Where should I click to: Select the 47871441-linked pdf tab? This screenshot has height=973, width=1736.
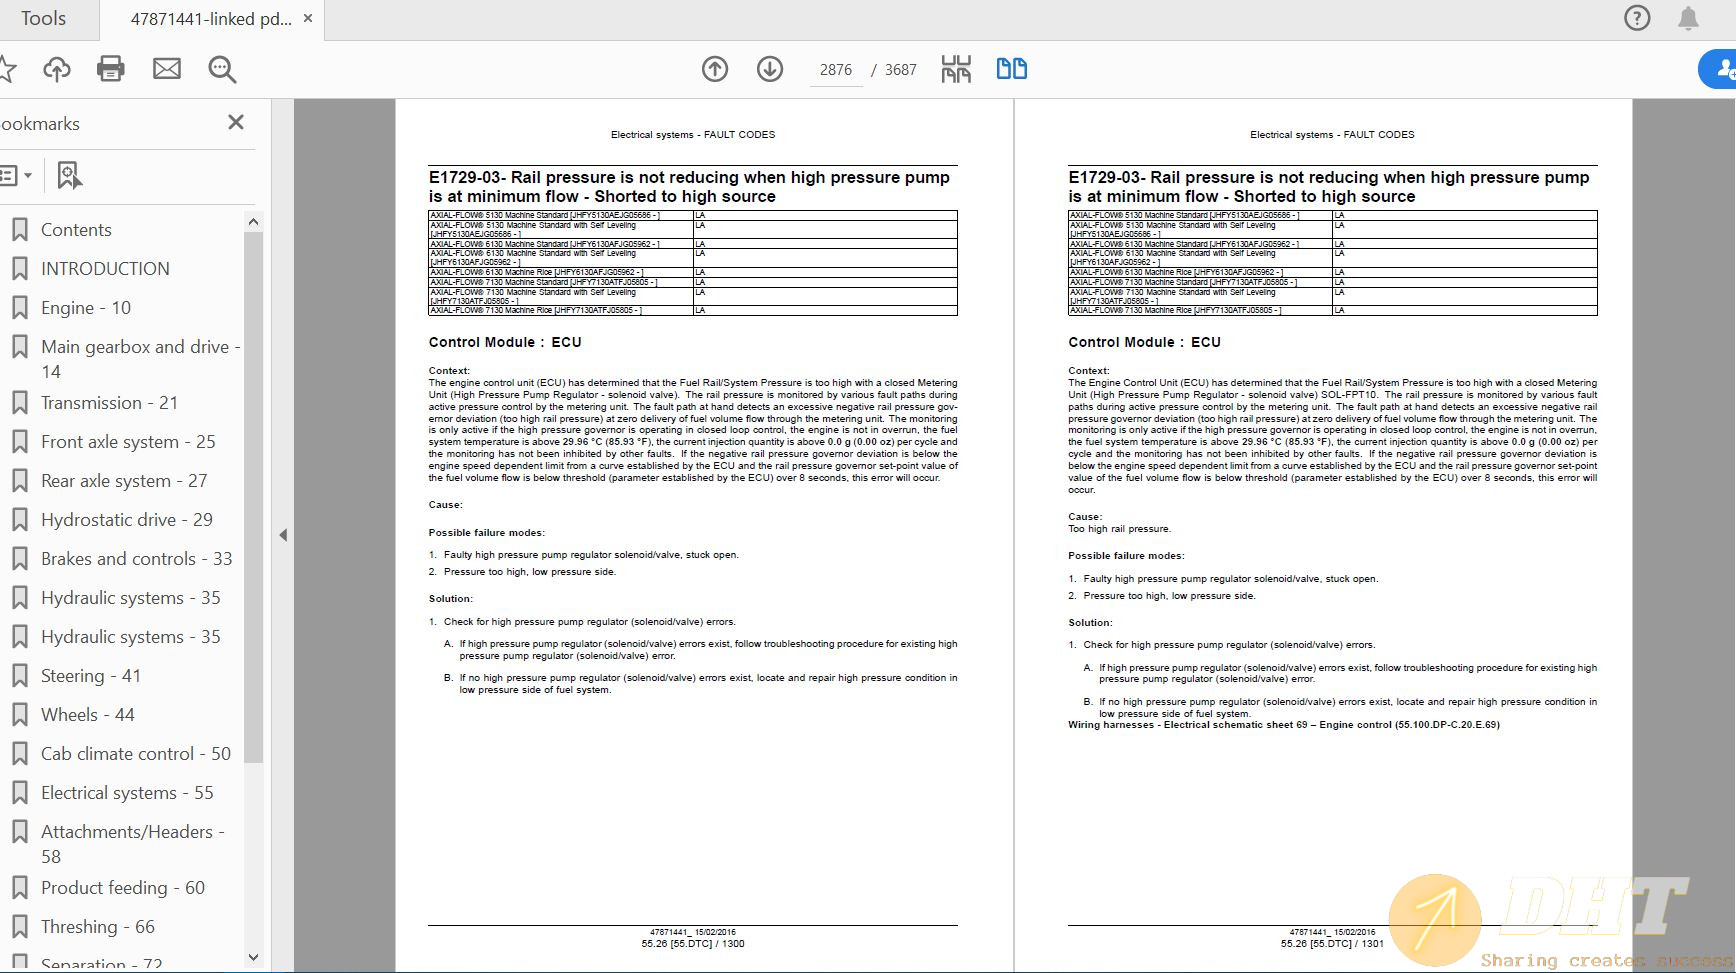click(x=210, y=19)
